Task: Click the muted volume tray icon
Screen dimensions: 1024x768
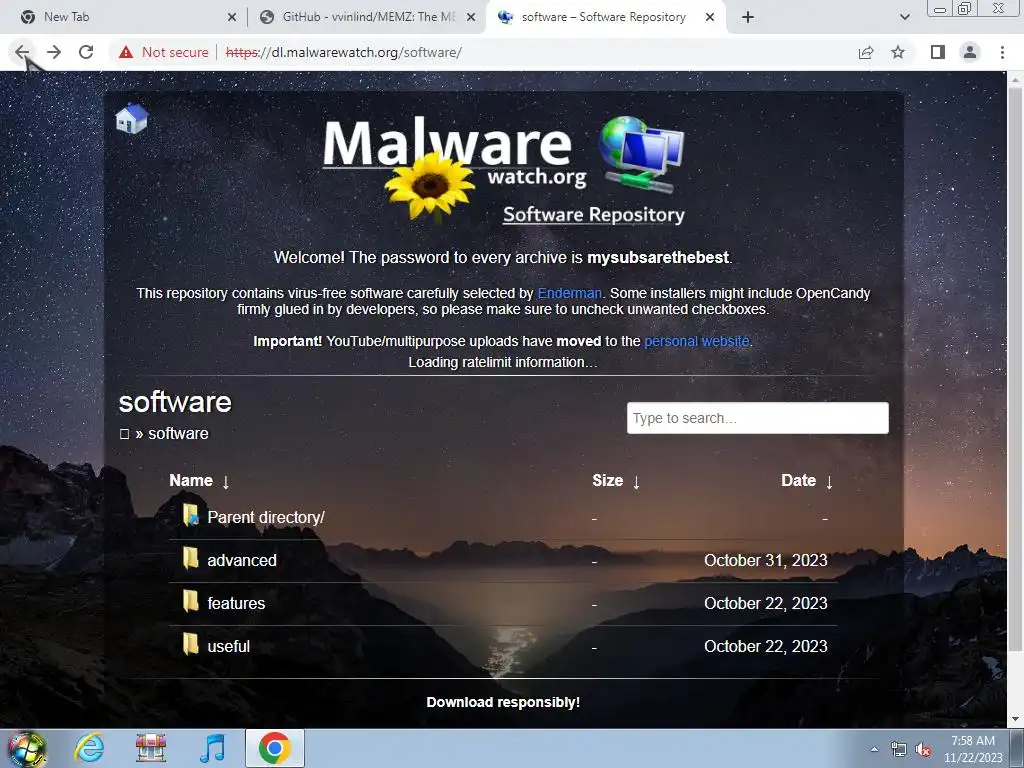Action: point(923,750)
